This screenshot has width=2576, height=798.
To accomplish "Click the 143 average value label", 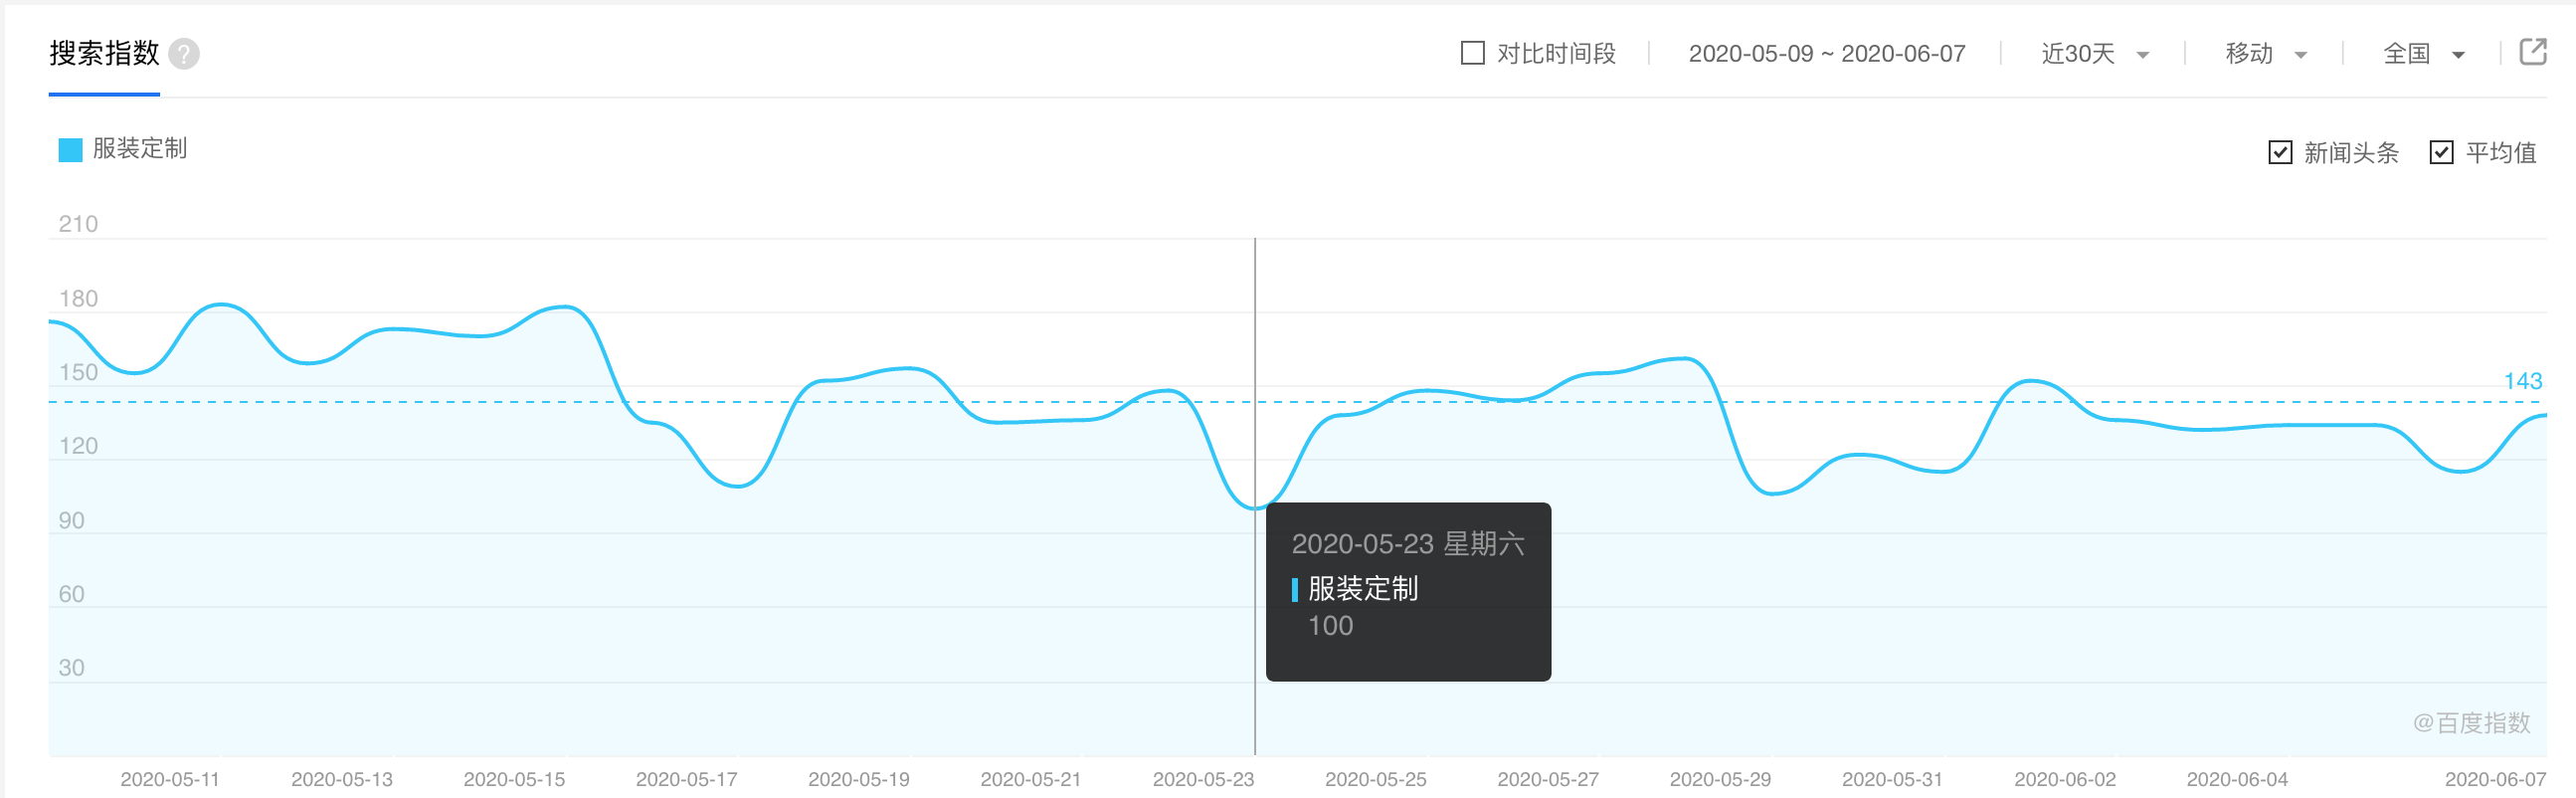I will pos(2522,381).
